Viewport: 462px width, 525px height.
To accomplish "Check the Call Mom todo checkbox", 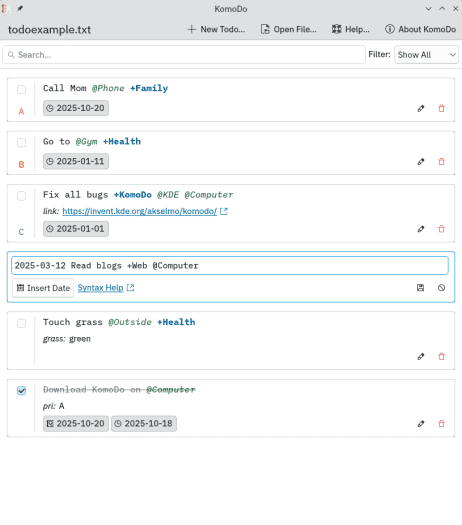I will pos(21,89).
